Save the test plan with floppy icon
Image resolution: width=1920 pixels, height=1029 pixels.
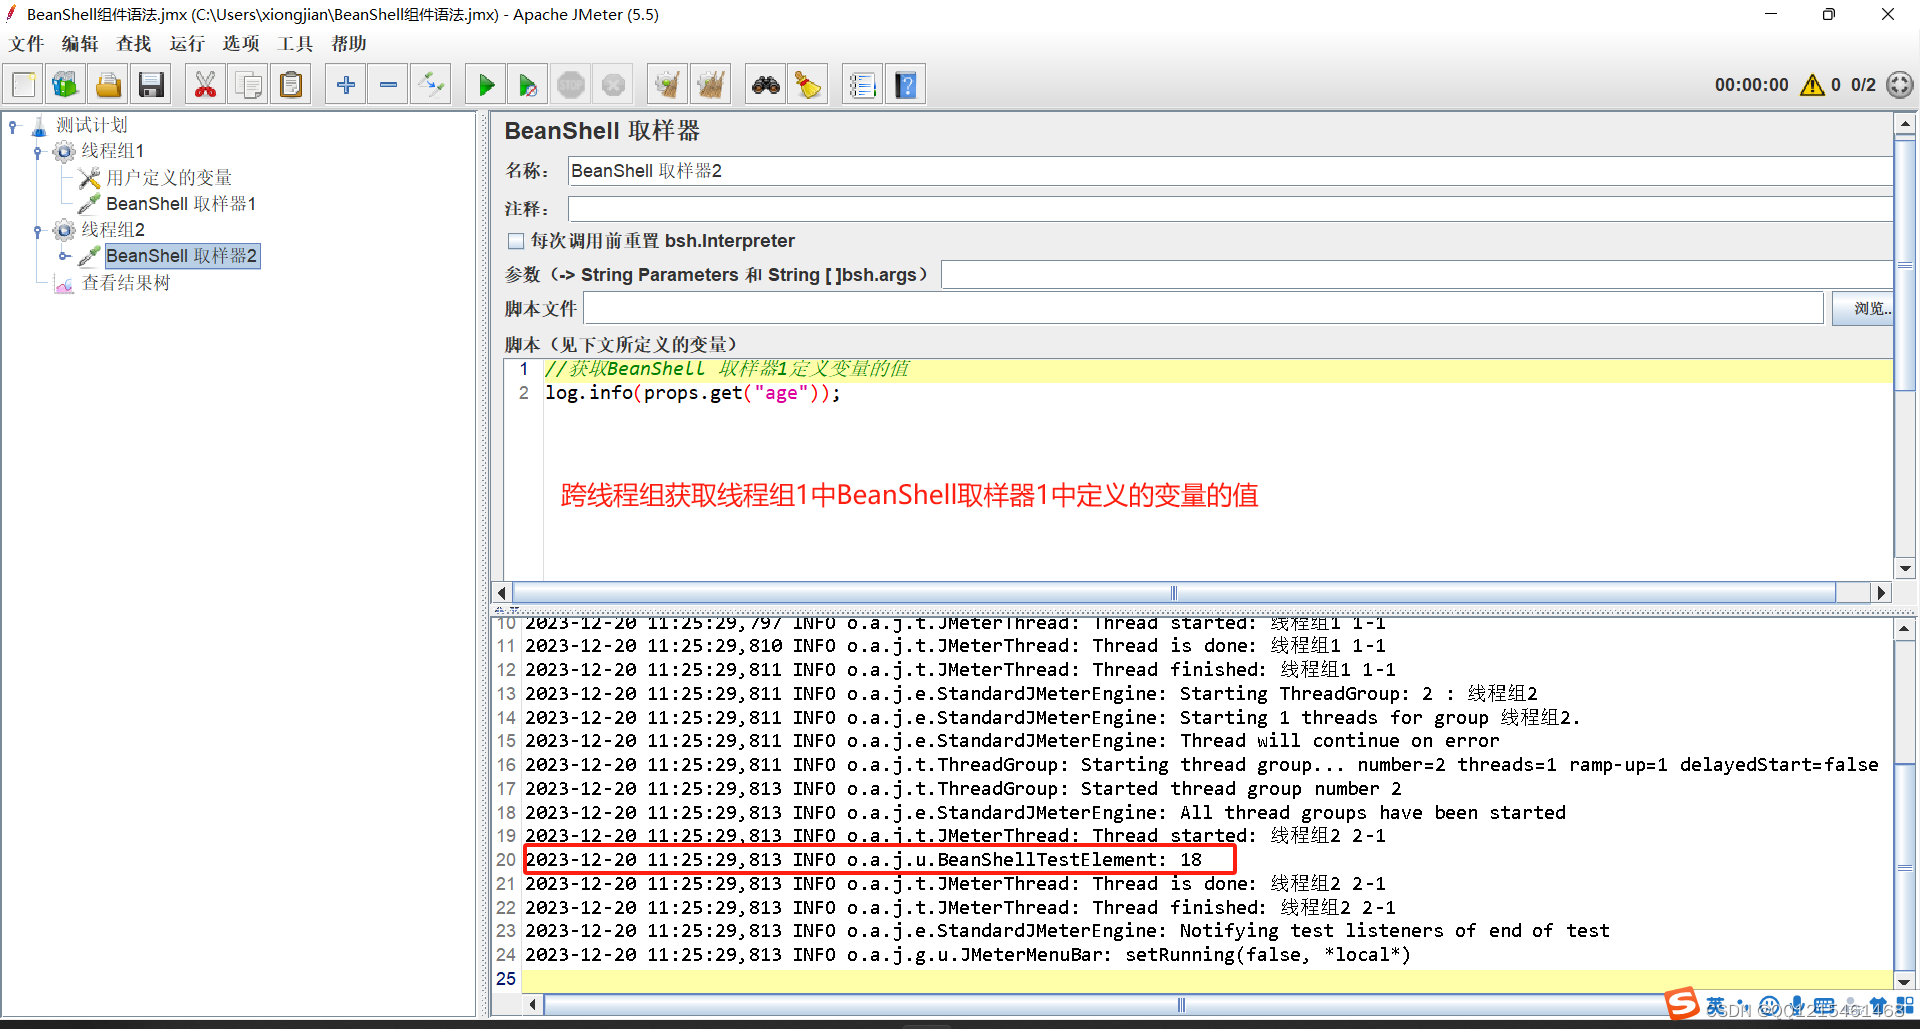tap(151, 85)
